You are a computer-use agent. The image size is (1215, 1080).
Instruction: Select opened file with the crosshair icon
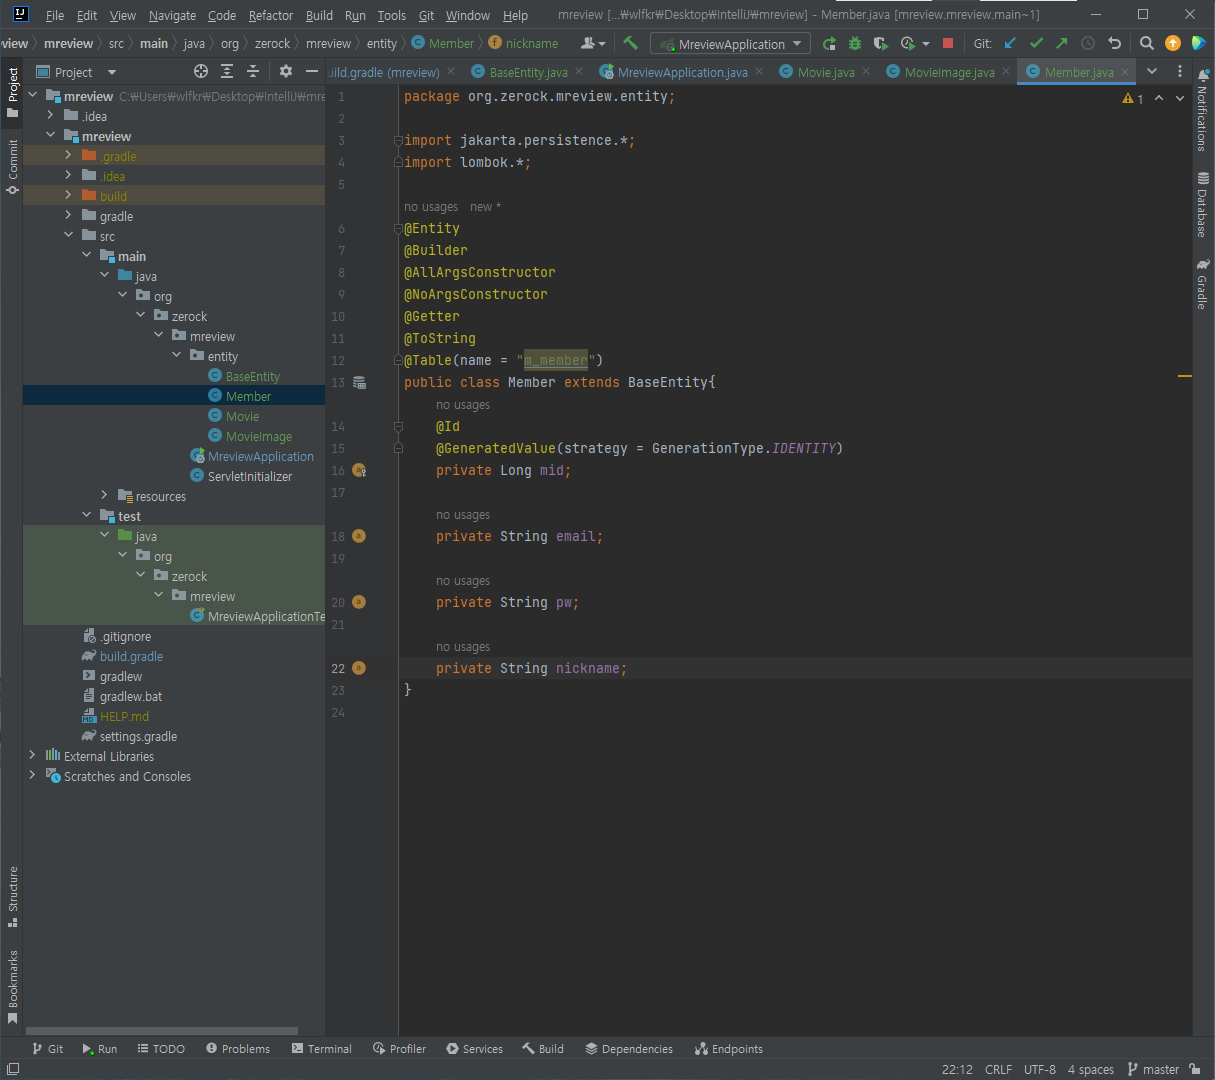(201, 71)
